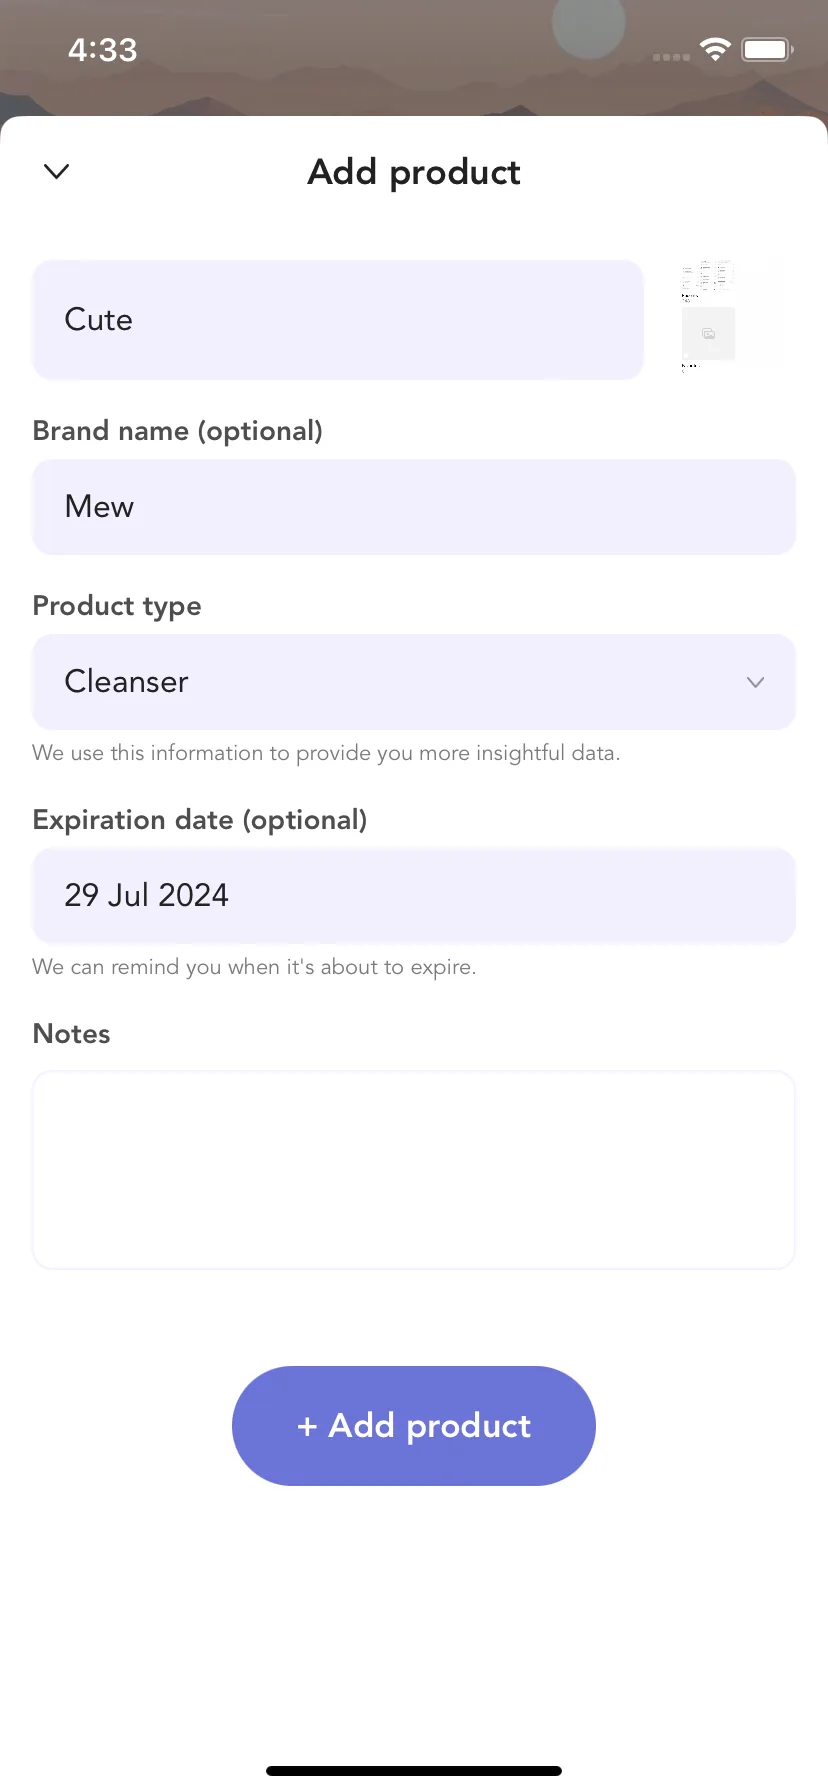This screenshot has width=828, height=1792.
Task: Tap the plus icon on the Add product button
Action: click(307, 1427)
